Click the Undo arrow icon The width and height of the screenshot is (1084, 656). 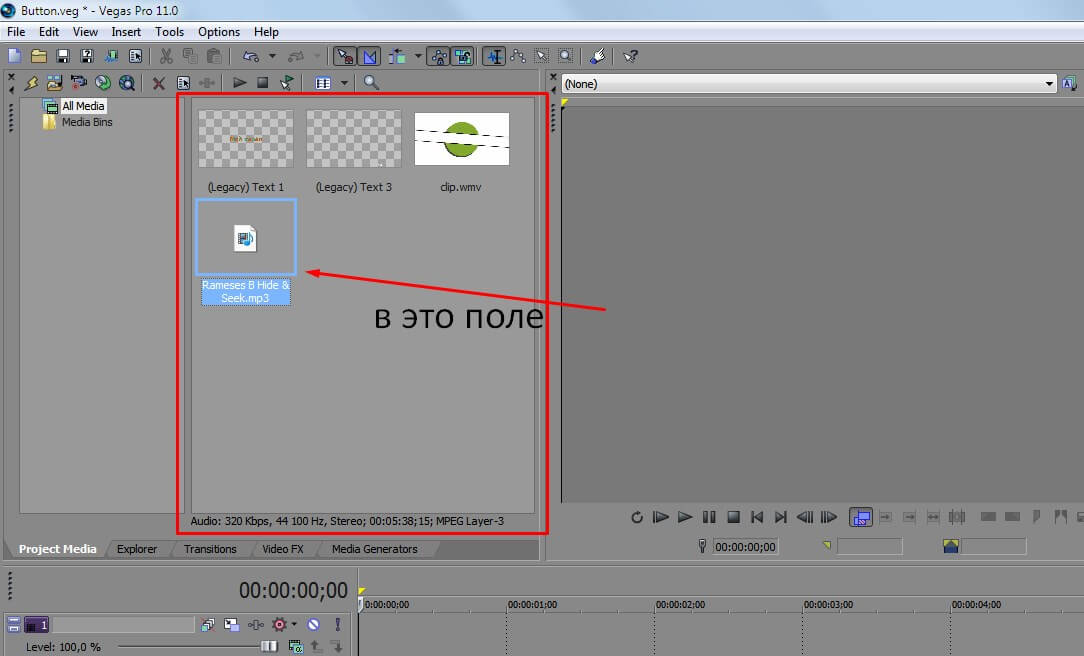(251, 56)
